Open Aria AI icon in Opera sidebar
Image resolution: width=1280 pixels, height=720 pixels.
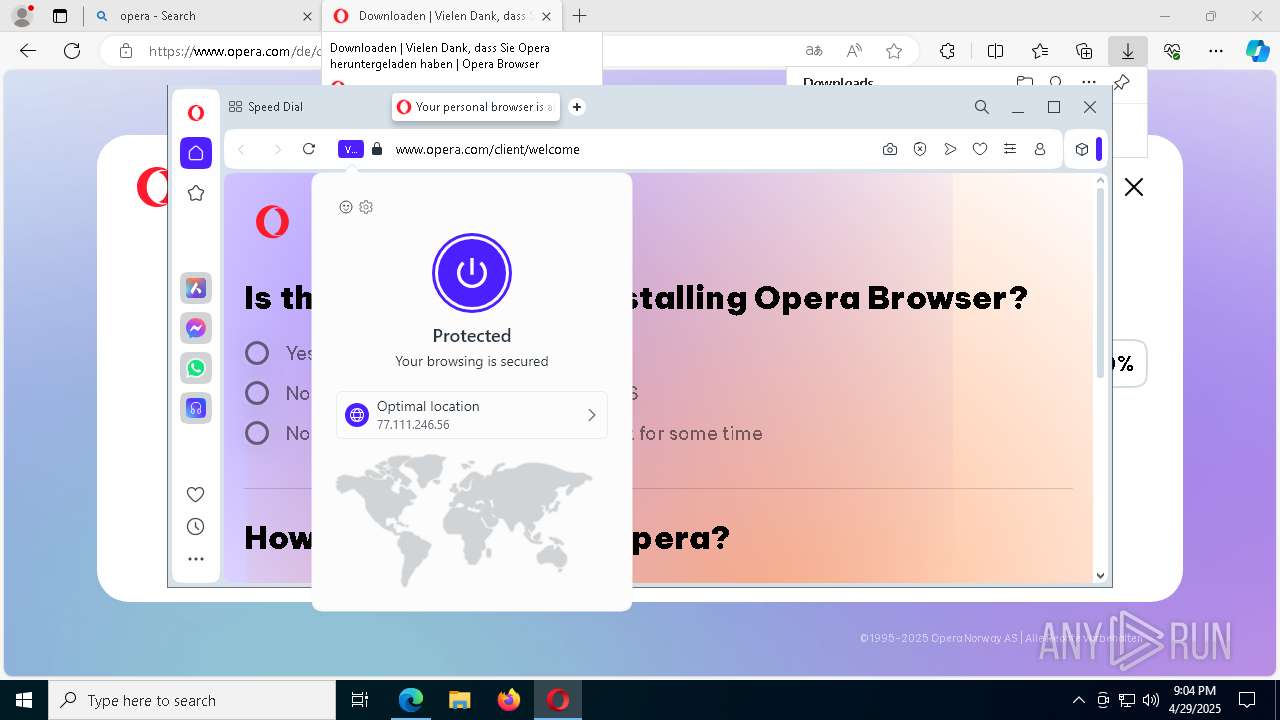[196, 288]
